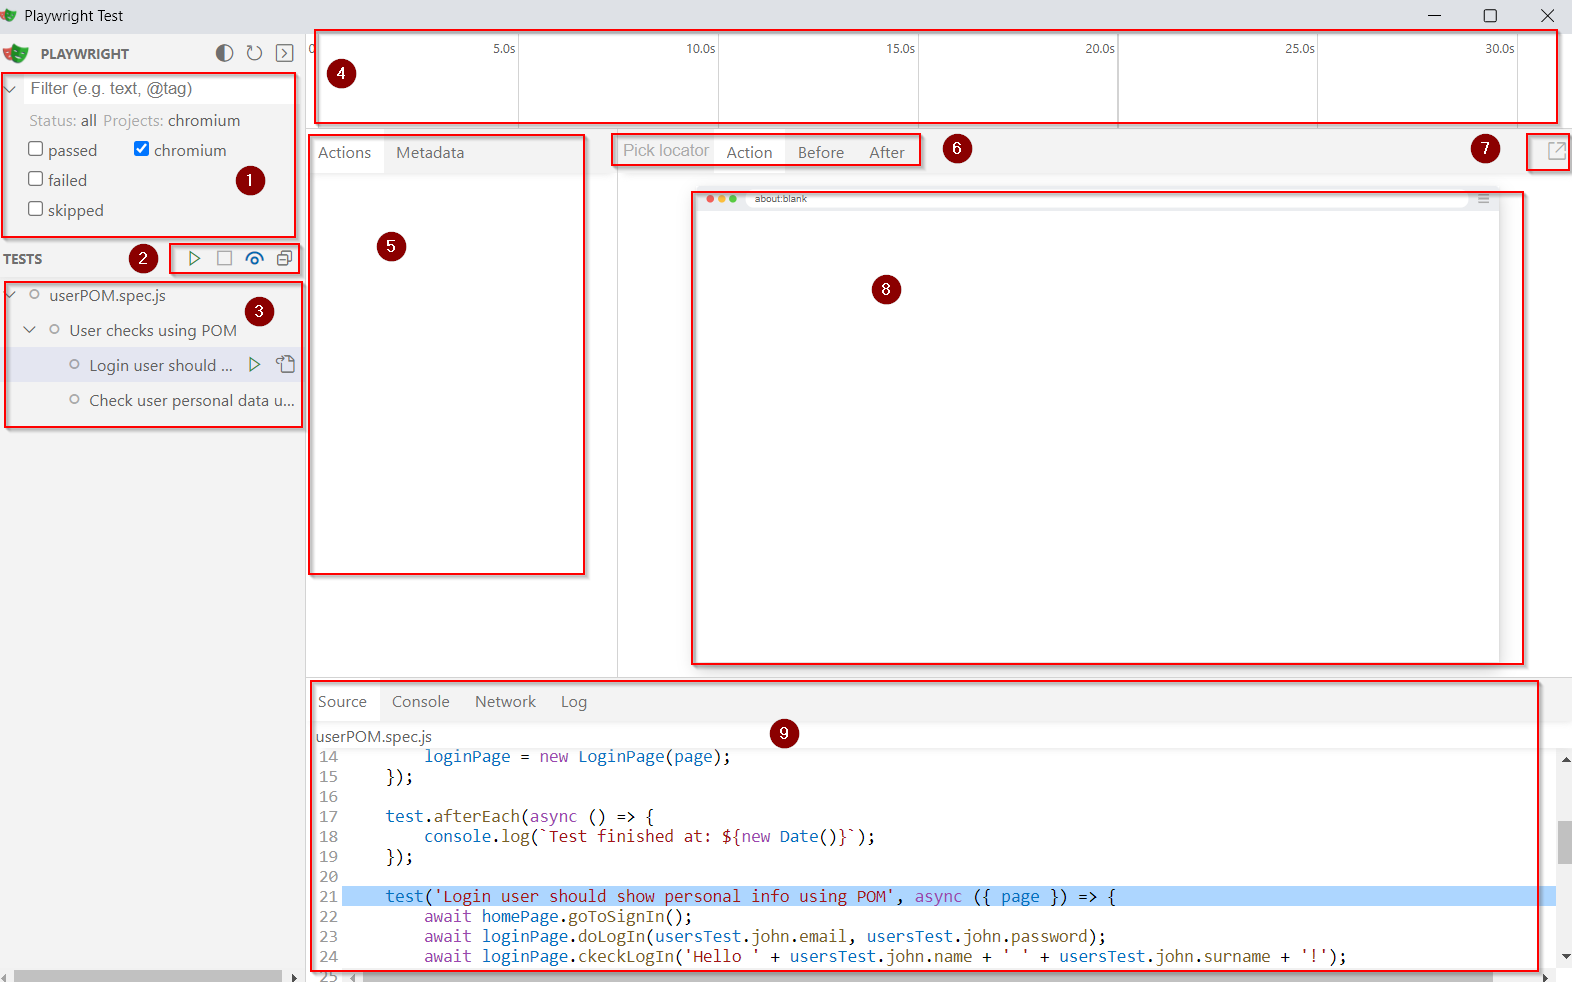Open the Source tab
1572x982 pixels.
click(342, 702)
